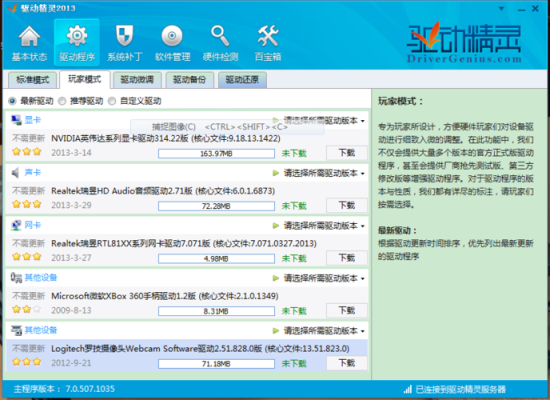Select the NVIDIA 314.22 driver name text

pos(166,138)
